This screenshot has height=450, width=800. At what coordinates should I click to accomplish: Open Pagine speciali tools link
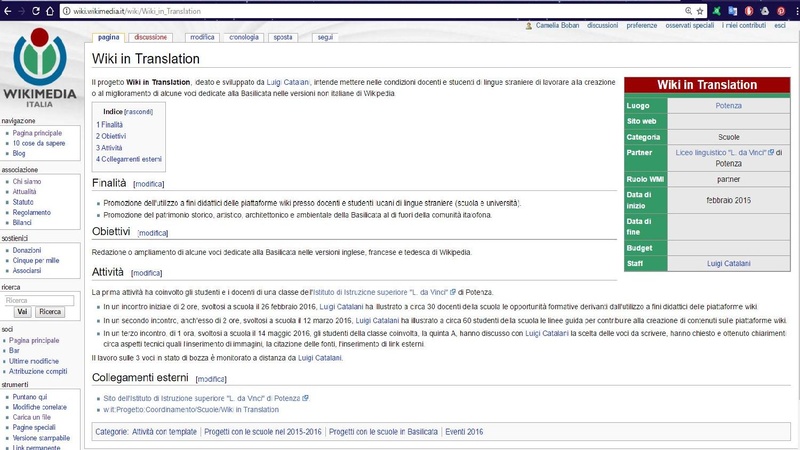[x=34, y=428]
